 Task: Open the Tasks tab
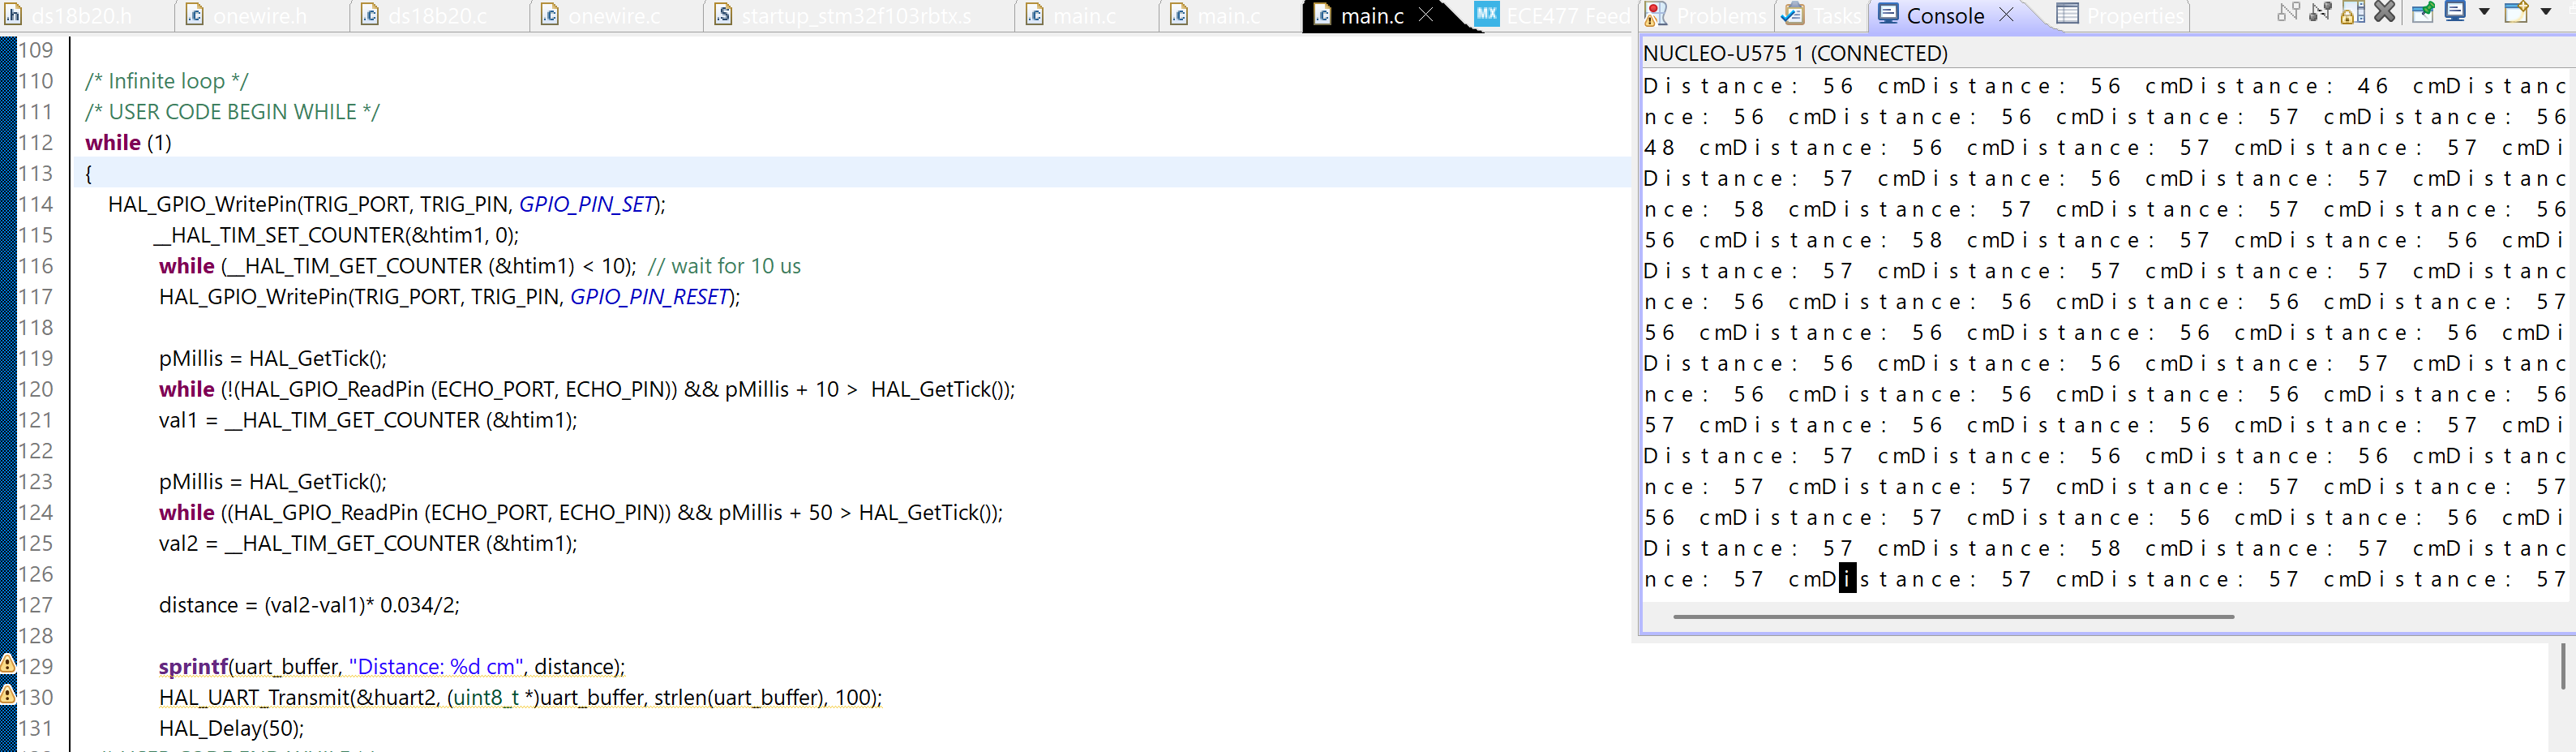click(x=1823, y=16)
